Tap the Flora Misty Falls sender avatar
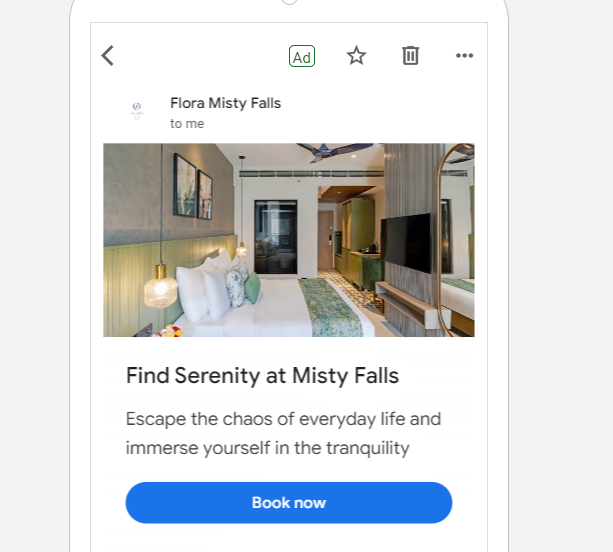Image resolution: width=613 pixels, height=552 pixels. tap(137, 111)
